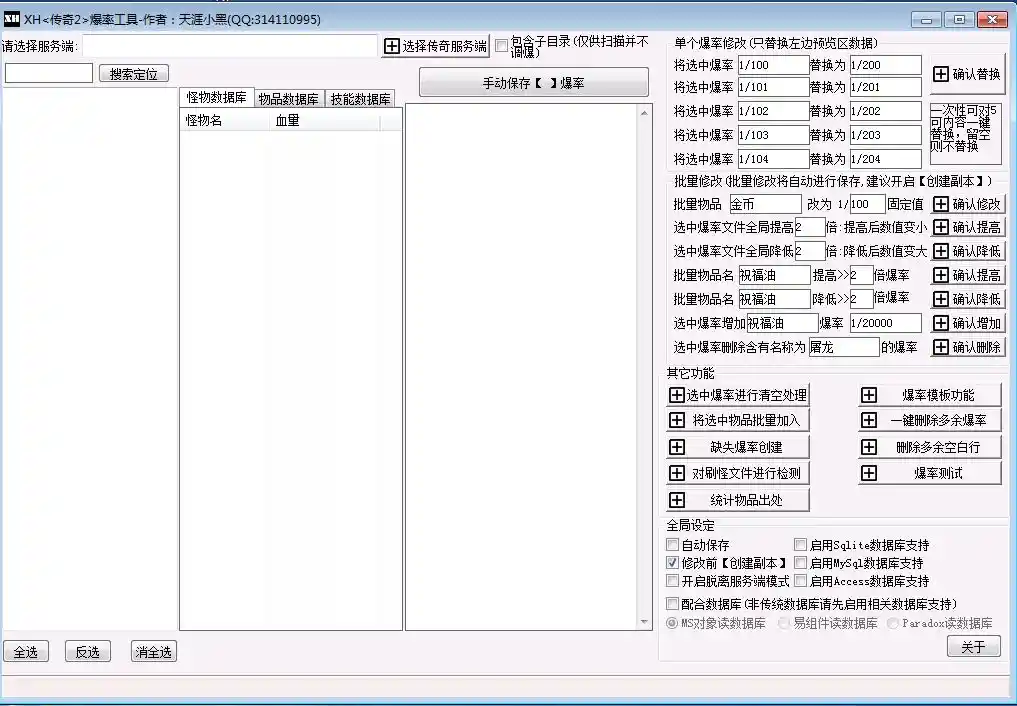Click delete-name field containing 屠龙
1017x706 pixels.
[x=844, y=347]
